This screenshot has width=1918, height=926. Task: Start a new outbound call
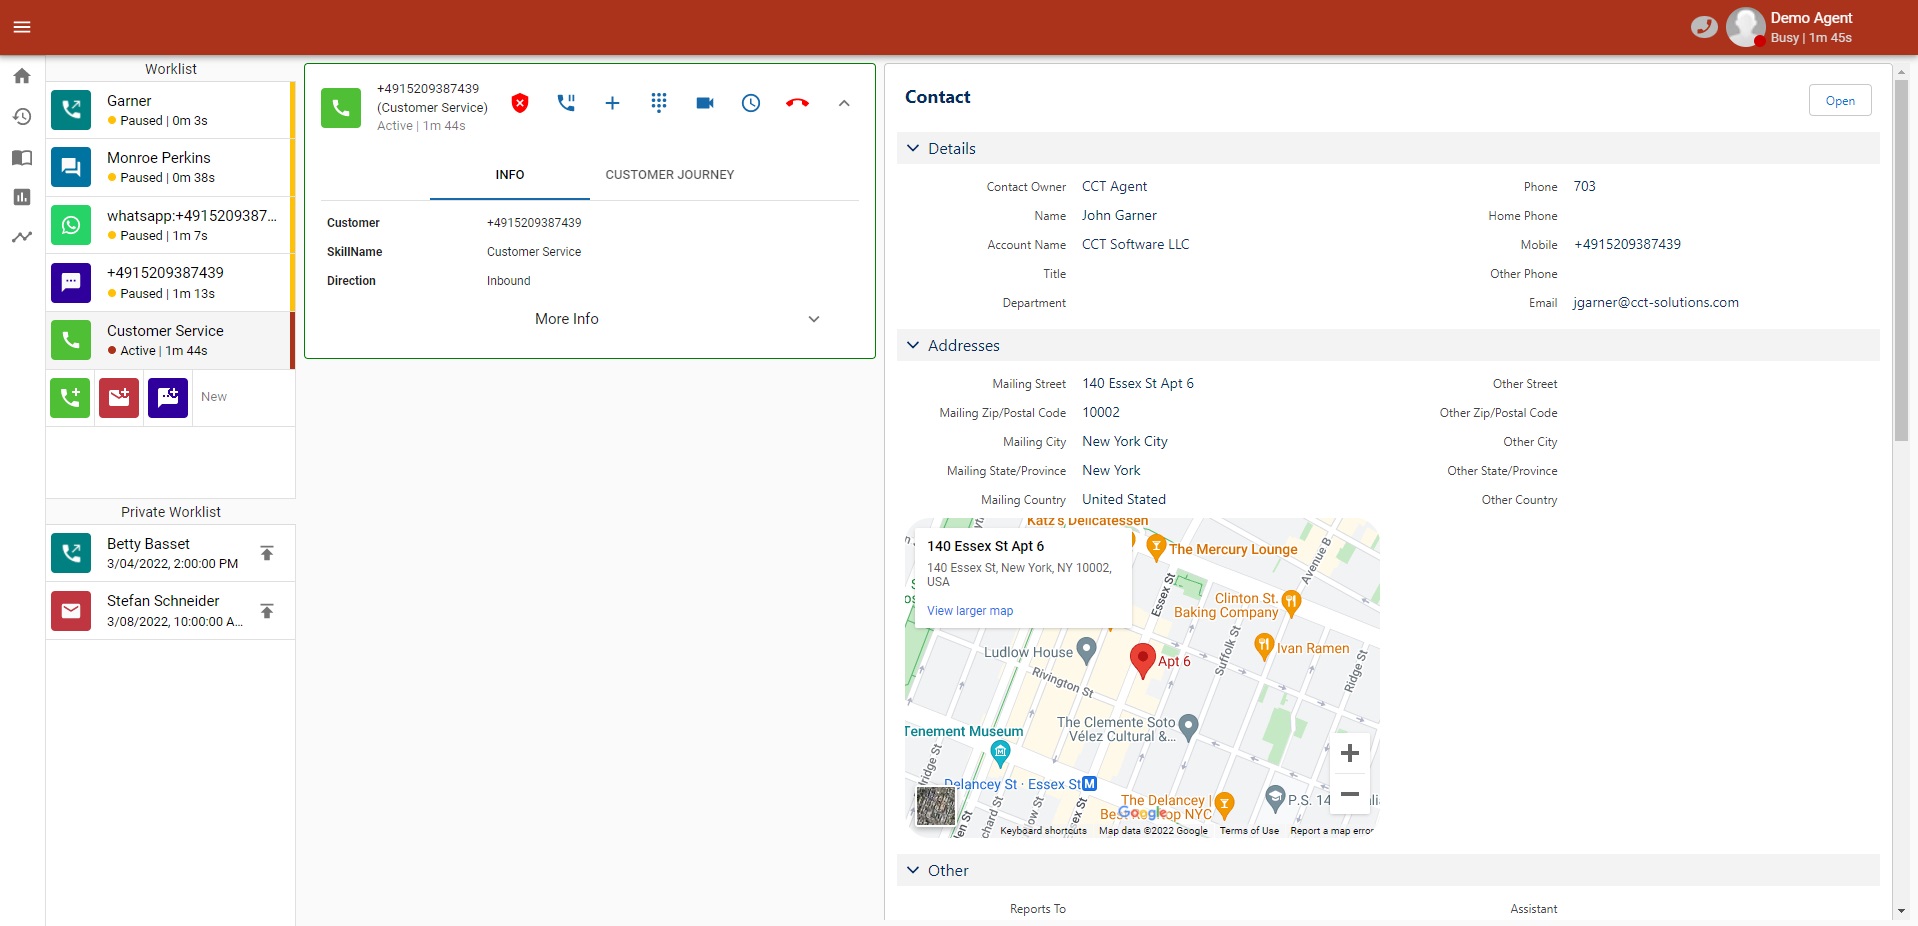click(x=70, y=398)
